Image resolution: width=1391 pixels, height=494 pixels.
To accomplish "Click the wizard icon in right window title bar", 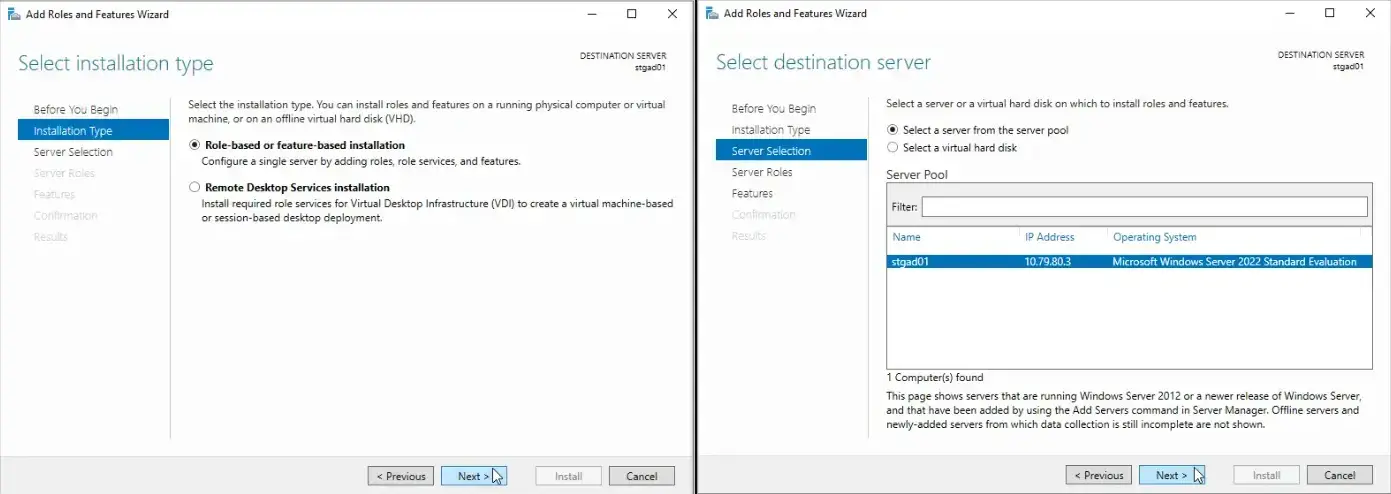I will pyautogui.click(x=712, y=13).
